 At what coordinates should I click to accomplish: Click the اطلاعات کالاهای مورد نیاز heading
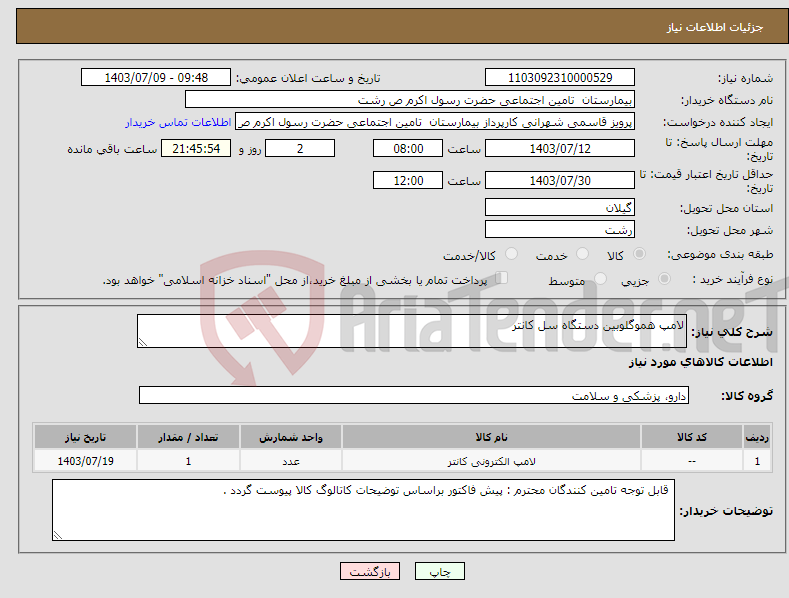pos(700,362)
